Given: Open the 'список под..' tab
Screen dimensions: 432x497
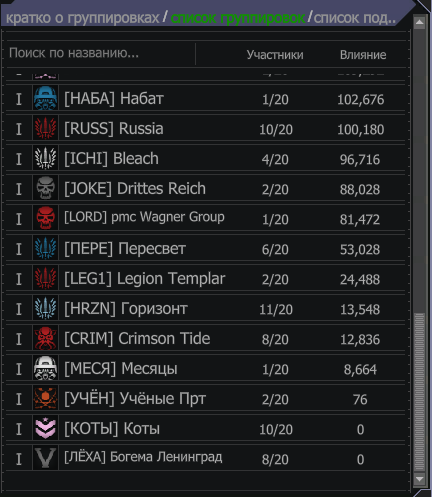Looking at the screenshot, I should click(355, 18).
